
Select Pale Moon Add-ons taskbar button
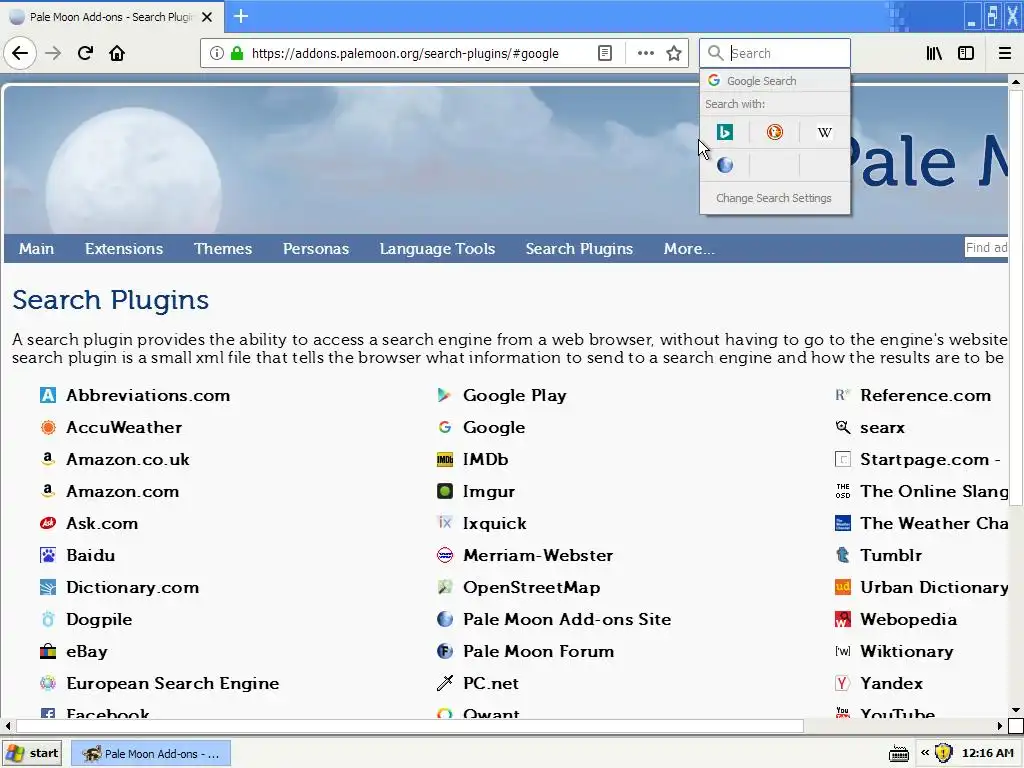150,753
